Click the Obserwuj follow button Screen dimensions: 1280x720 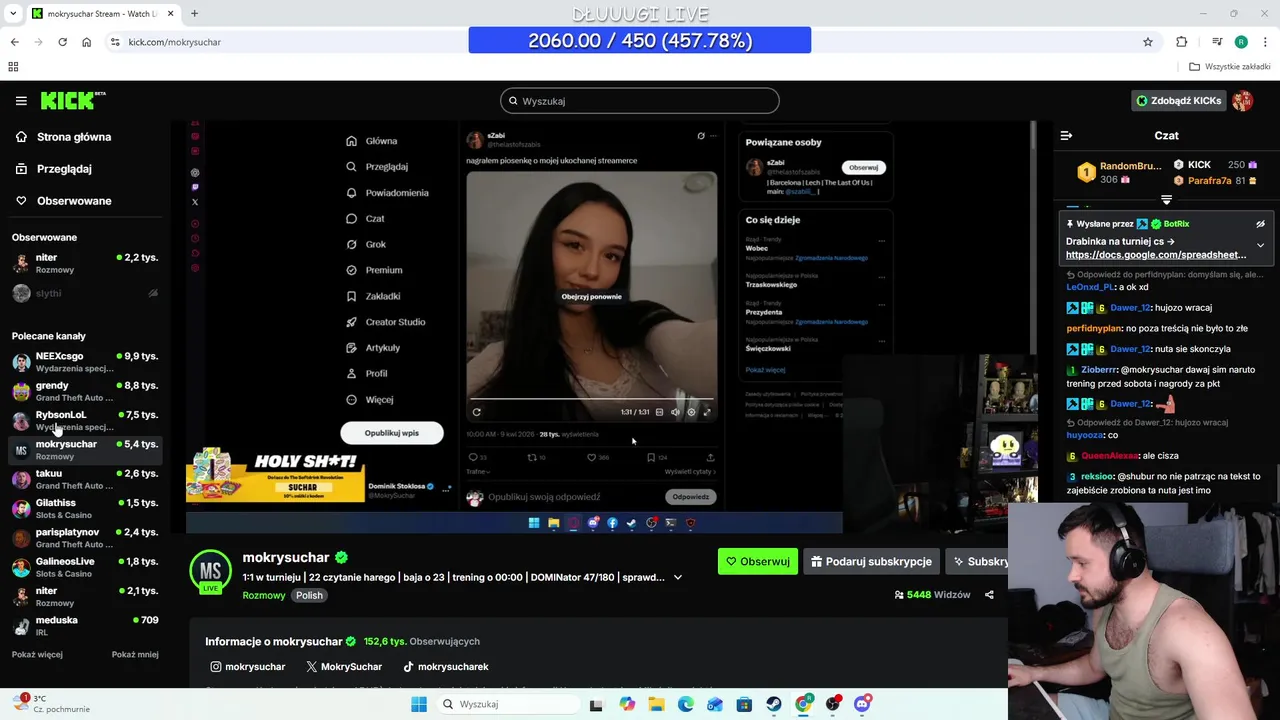tap(758, 562)
